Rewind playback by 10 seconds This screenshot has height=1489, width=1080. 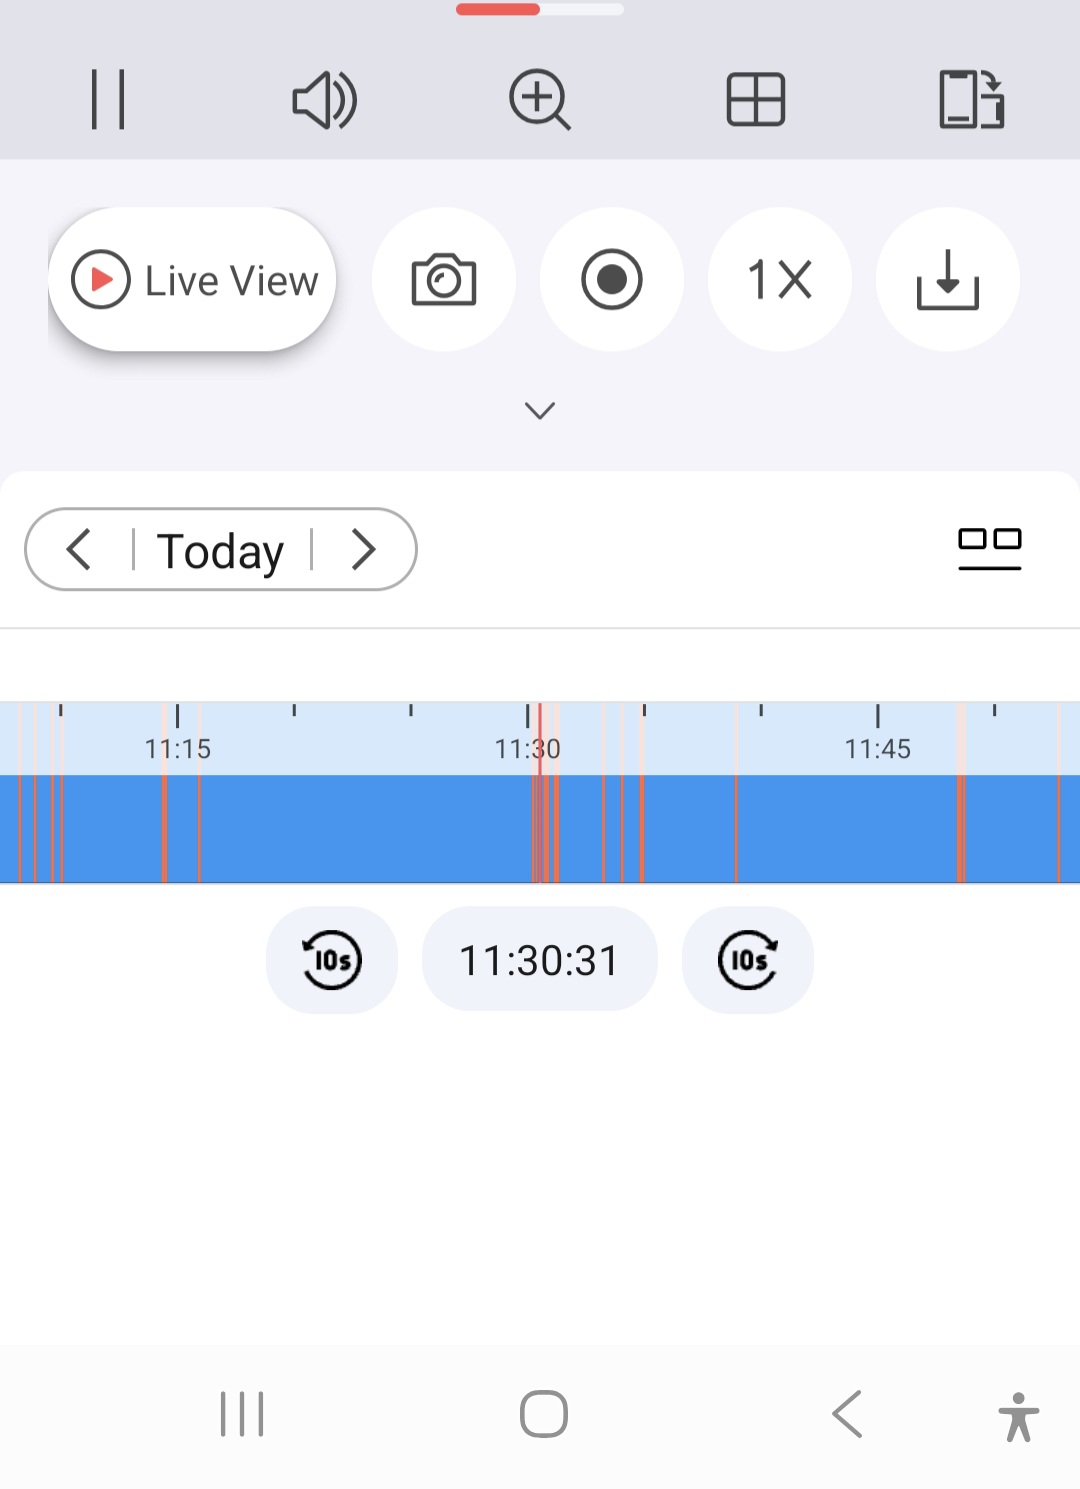point(332,960)
